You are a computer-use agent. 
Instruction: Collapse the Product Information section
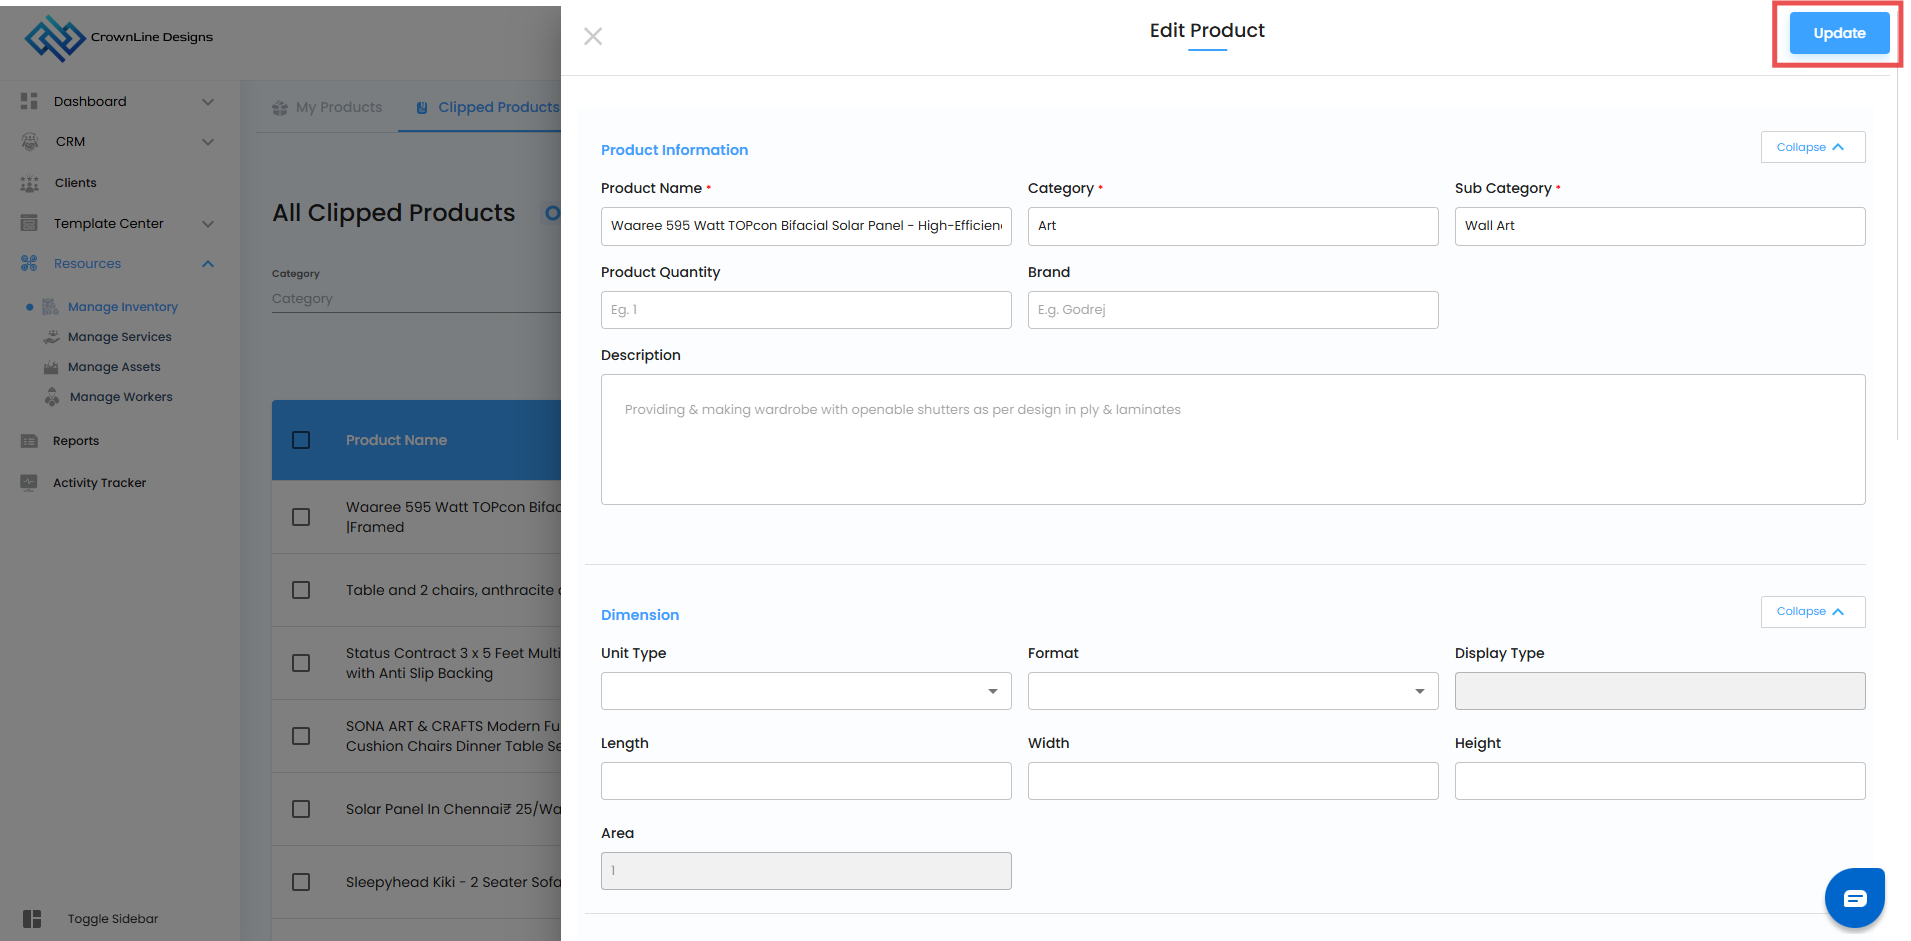[1812, 147]
